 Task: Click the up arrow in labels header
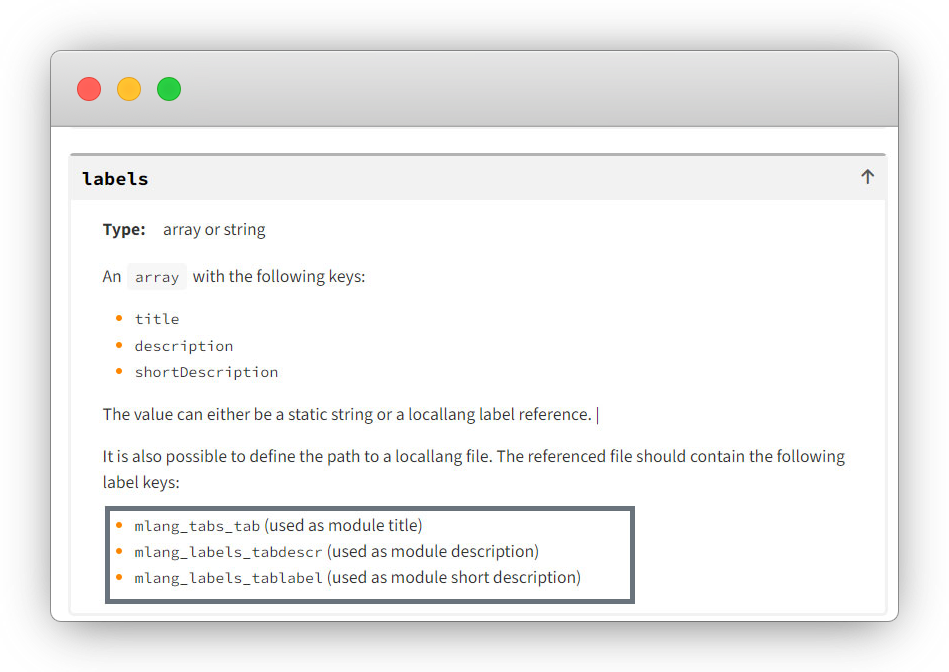[867, 177]
